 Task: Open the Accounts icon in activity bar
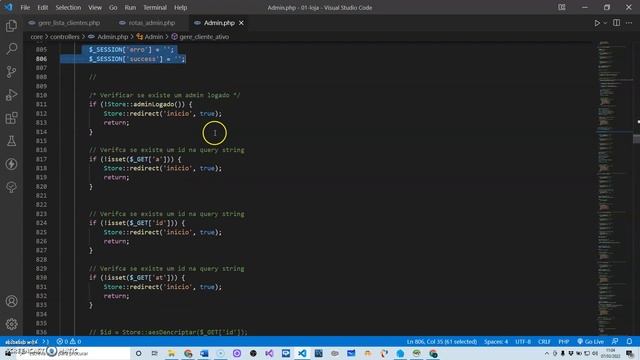pos(11,301)
